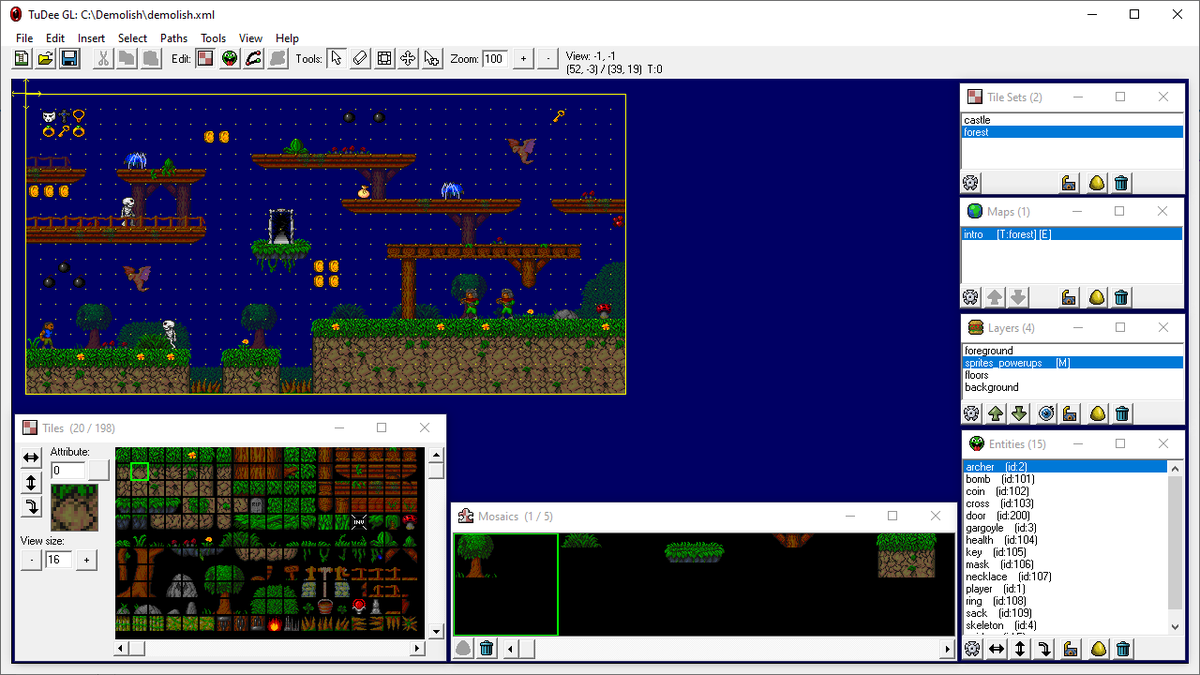Click the zoom out minus button

547,59
